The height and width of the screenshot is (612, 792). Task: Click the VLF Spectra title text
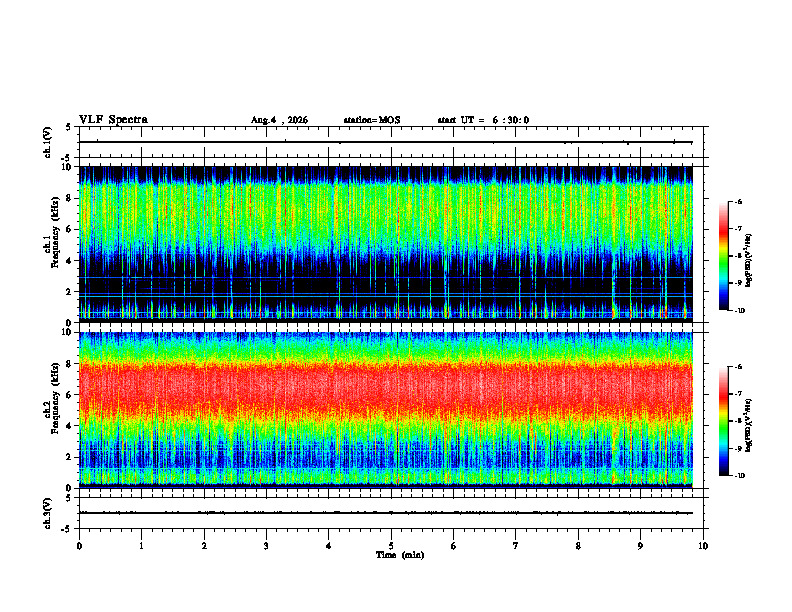click(x=113, y=120)
